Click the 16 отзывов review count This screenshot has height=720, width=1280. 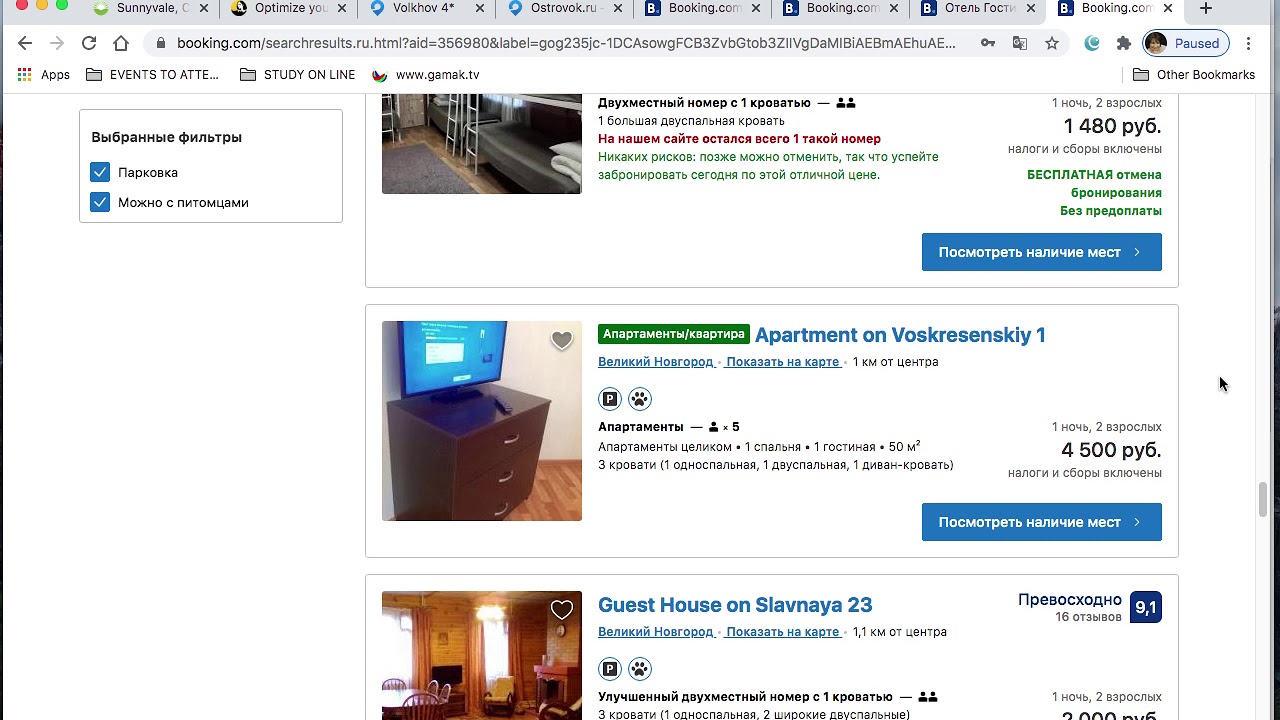click(x=1088, y=617)
